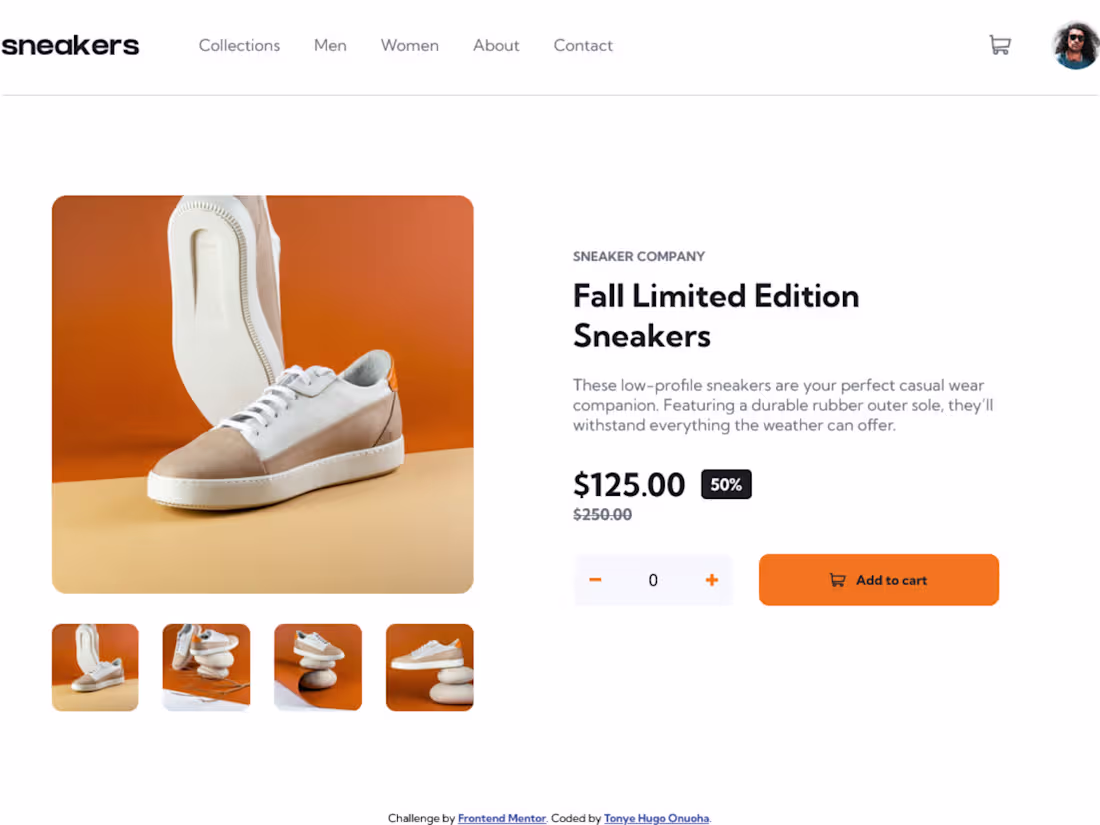Select the Women navigation item
Viewport: 1100px width, 825px height.
coord(409,45)
